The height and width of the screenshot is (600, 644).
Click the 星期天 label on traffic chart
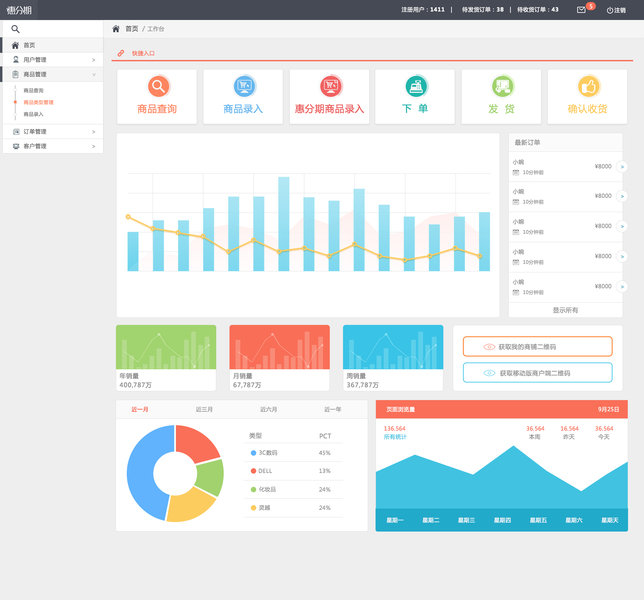[x=610, y=520]
